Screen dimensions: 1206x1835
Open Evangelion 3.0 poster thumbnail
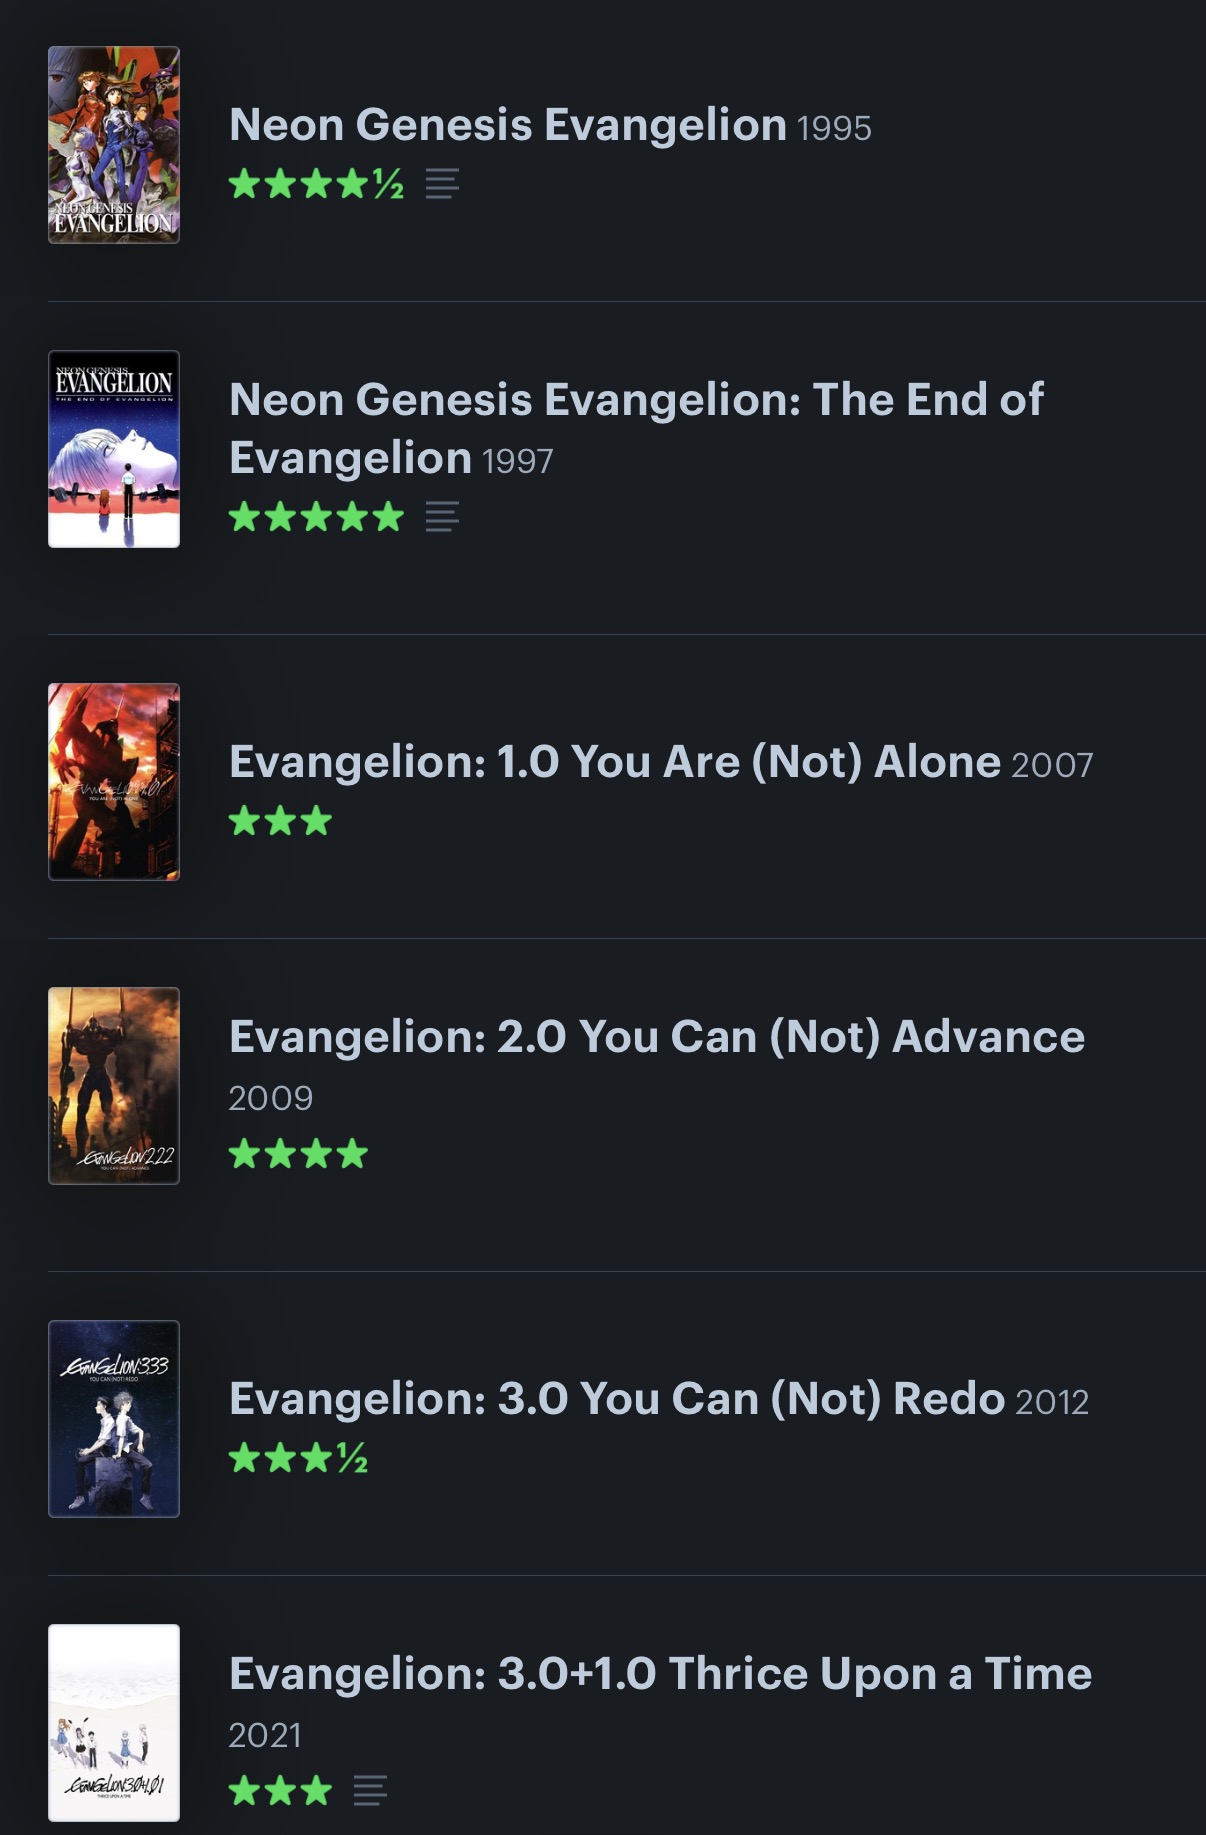coord(114,1419)
